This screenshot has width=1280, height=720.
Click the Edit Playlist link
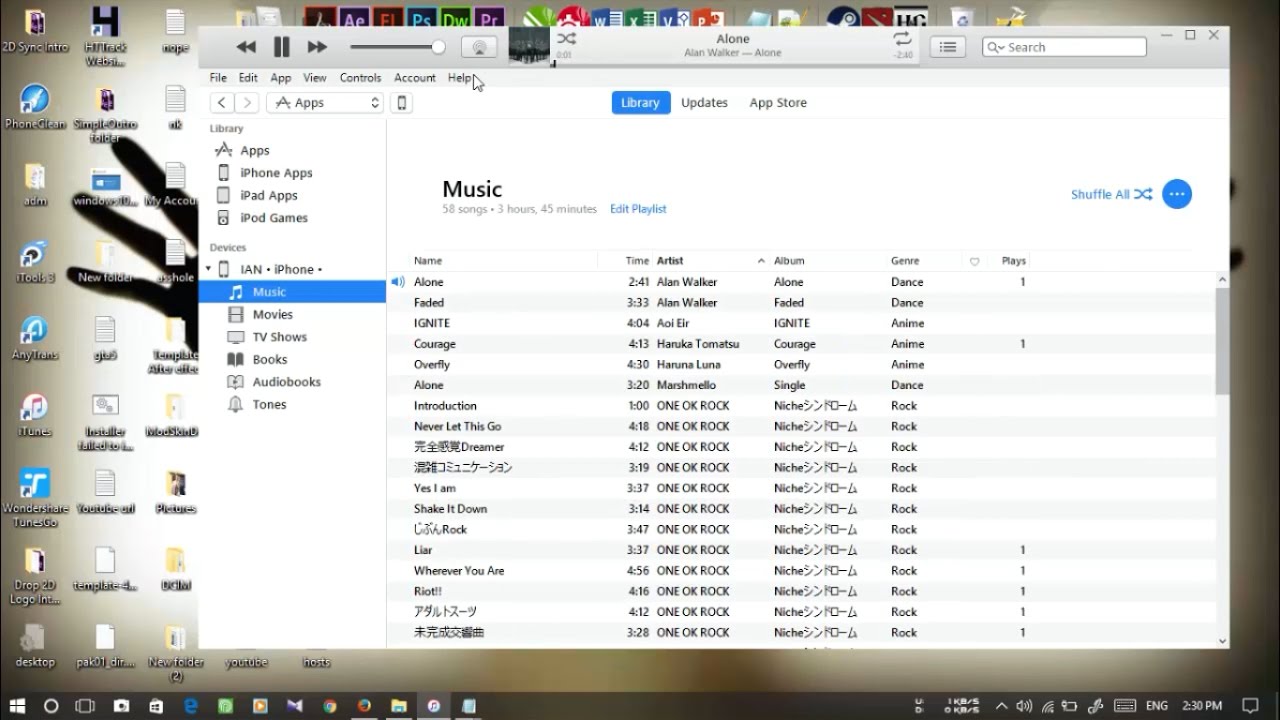tap(638, 209)
